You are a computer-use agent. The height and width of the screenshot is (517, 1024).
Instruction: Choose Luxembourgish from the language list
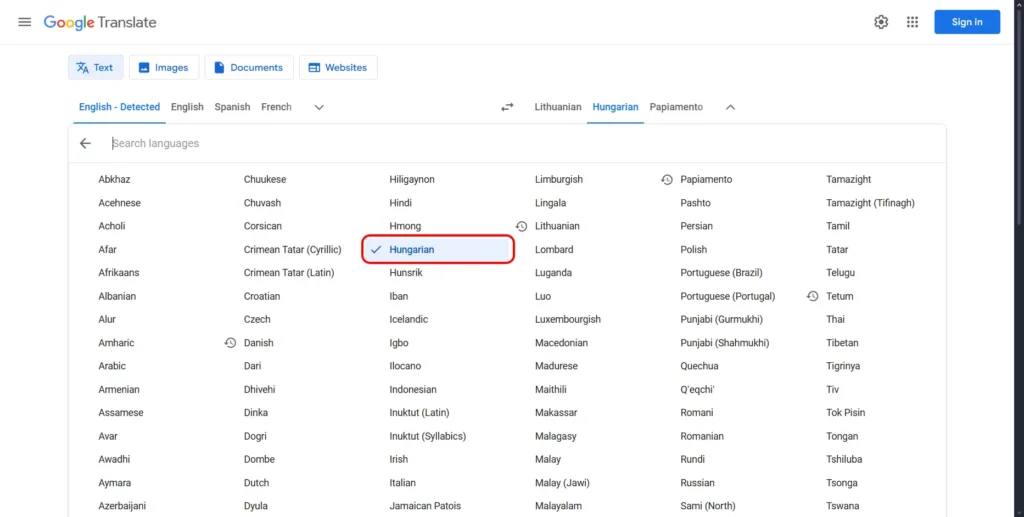coord(568,320)
